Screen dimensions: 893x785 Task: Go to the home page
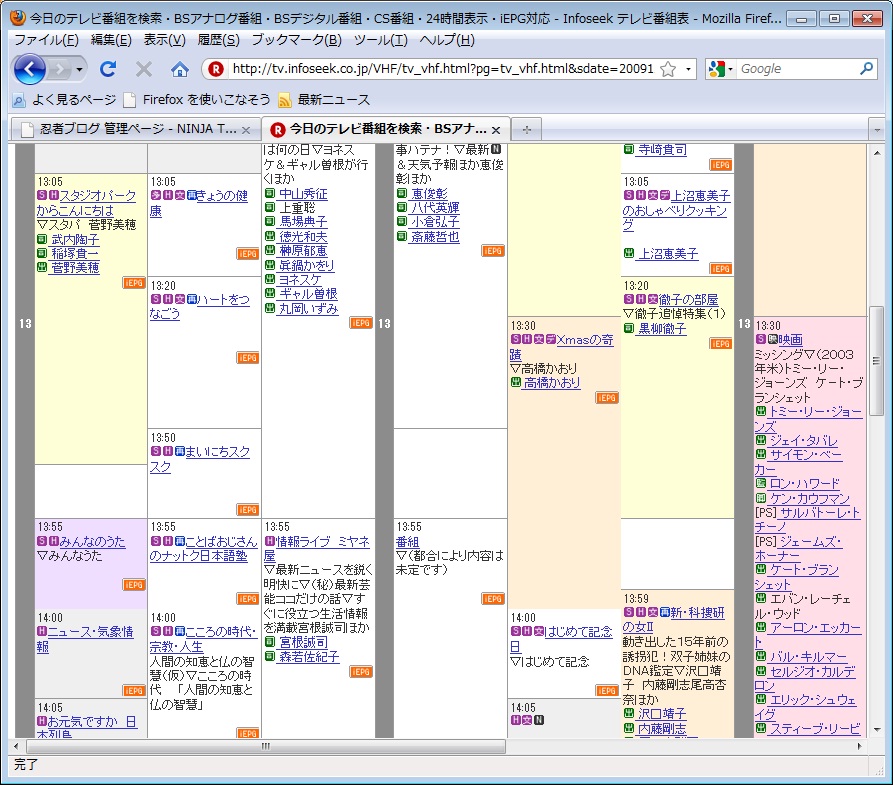click(180, 69)
